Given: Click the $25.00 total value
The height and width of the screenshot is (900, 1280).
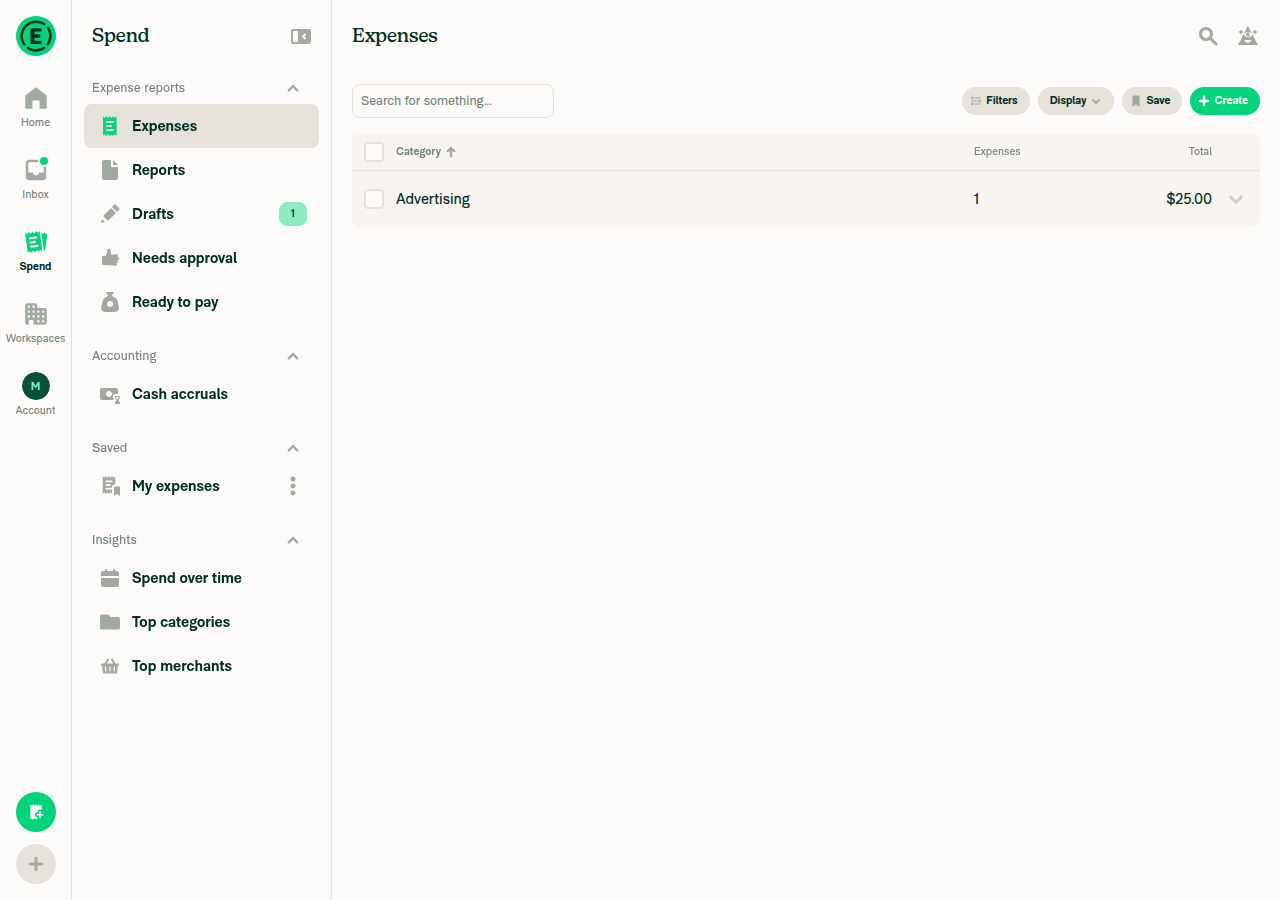Looking at the screenshot, I should coord(1189,199).
